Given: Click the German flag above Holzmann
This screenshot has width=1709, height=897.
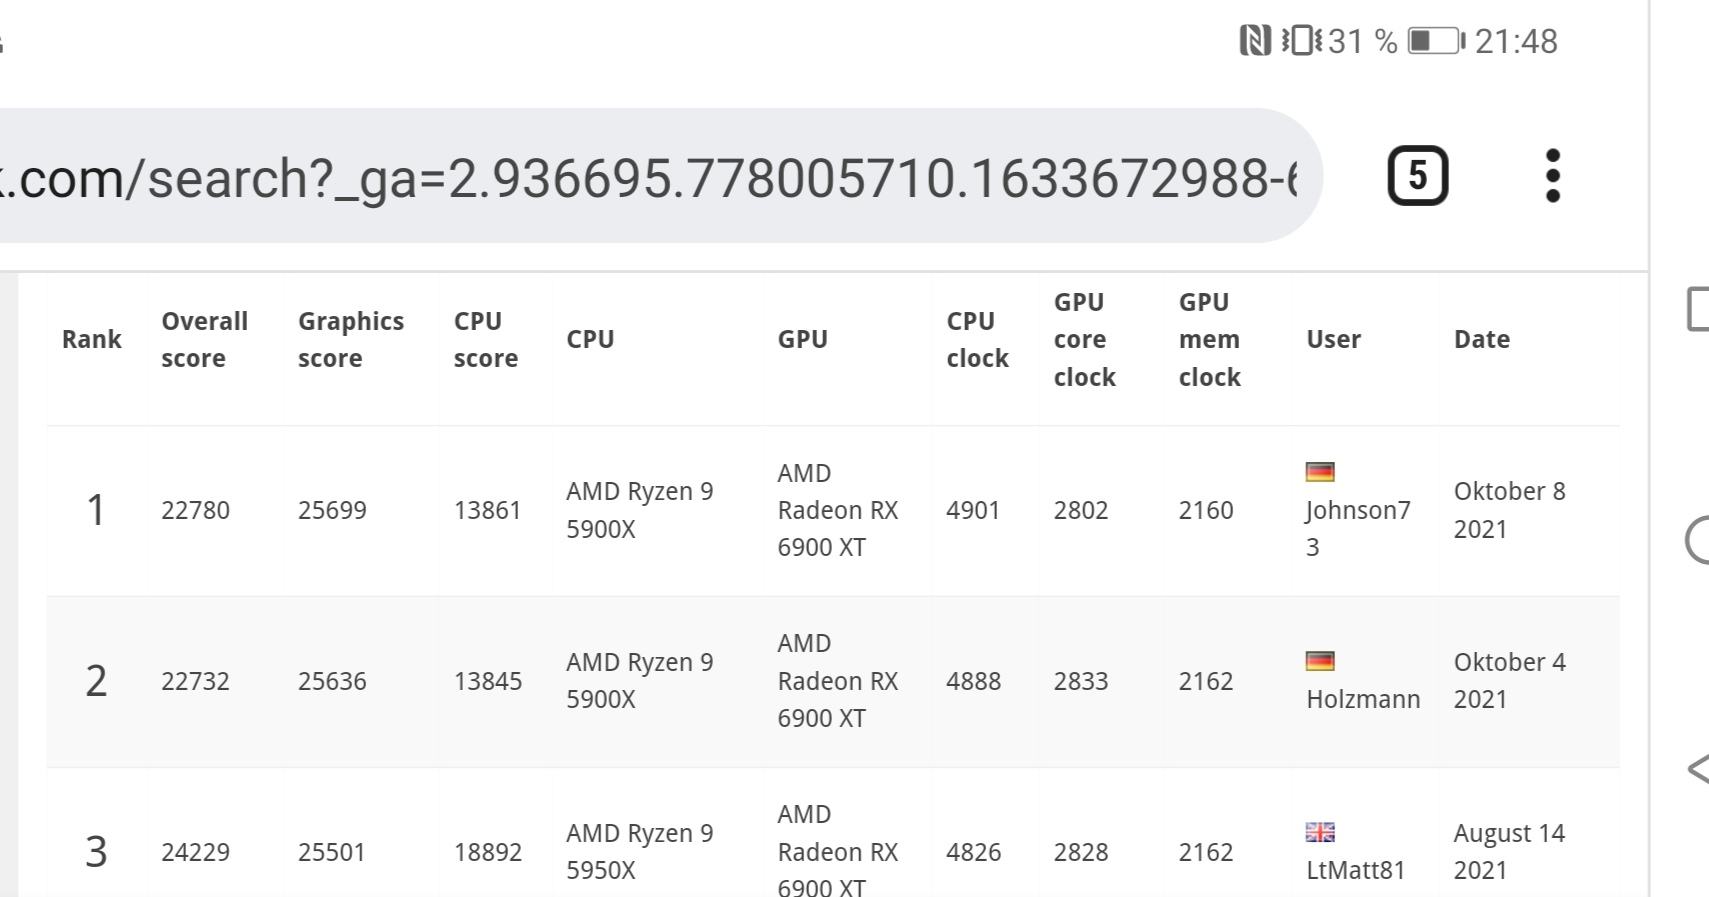Looking at the screenshot, I should click(x=1320, y=661).
